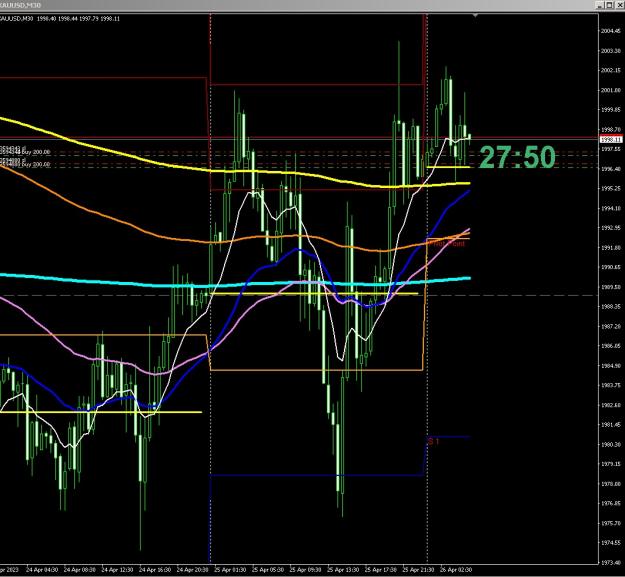Screen dimensions: 625x577
Task: Click the XAUUSD,M30 OHLC header text
Action: pyautogui.click(x=60, y=18)
